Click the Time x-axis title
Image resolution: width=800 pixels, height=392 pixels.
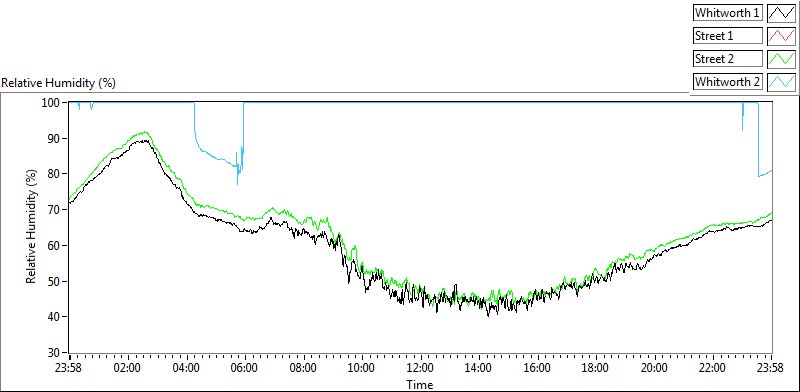click(x=420, y=384)
